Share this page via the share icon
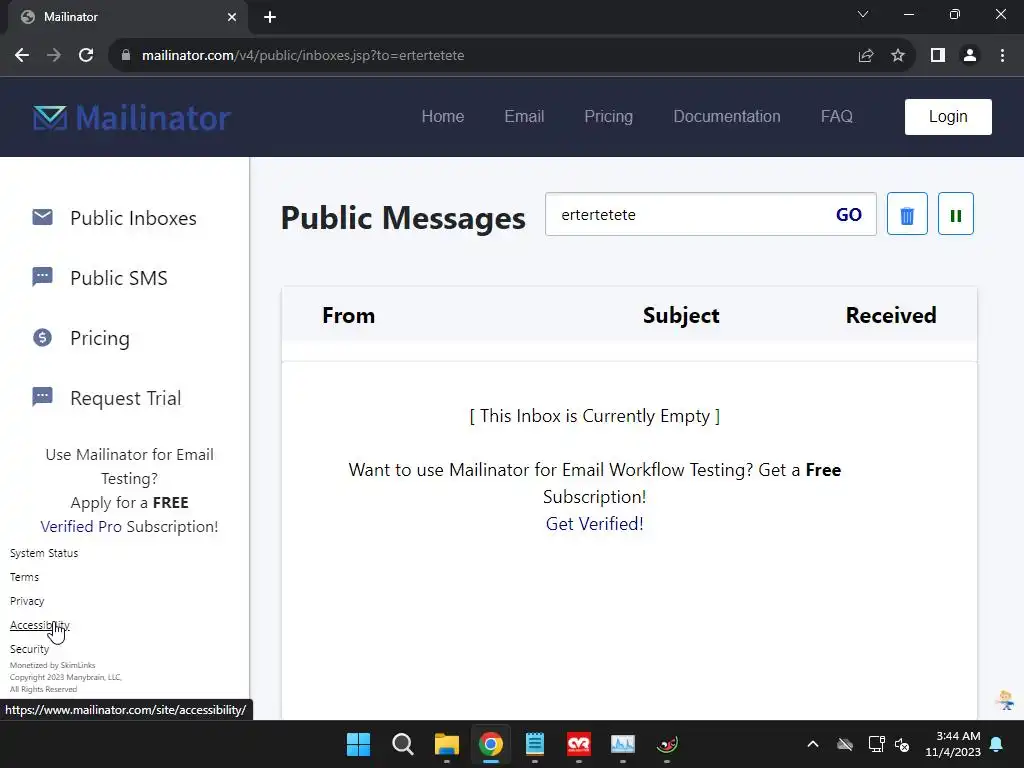 click(x=866, y=56)
